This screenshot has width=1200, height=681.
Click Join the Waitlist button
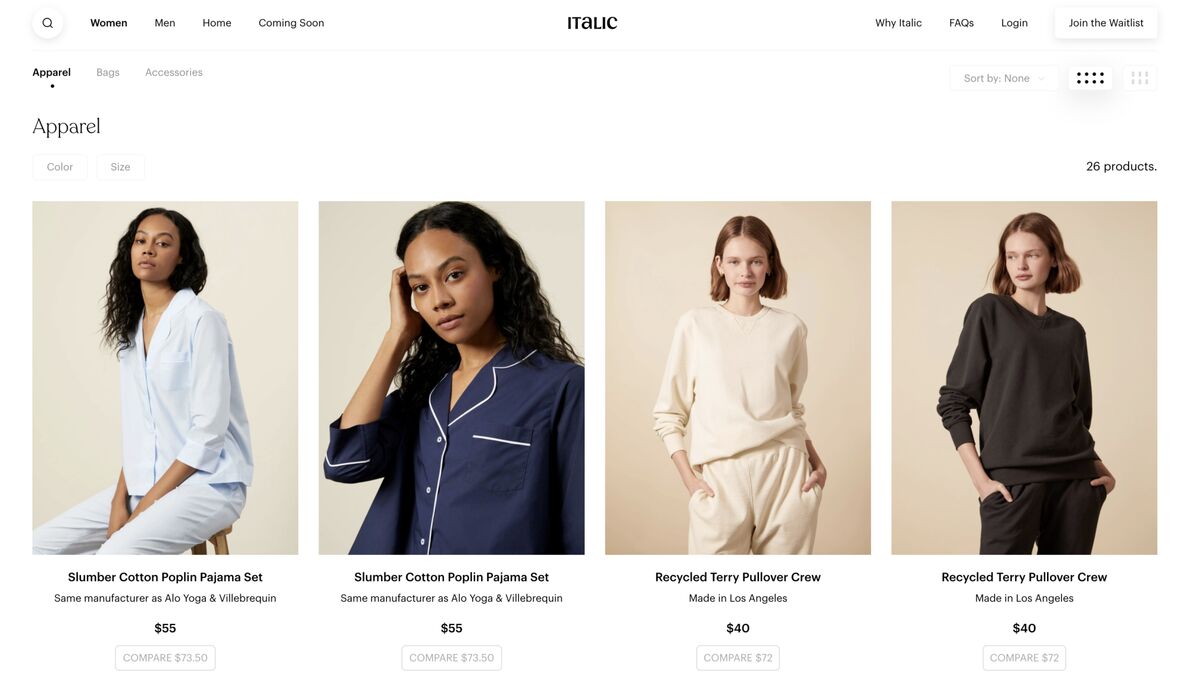point(1106,23)
